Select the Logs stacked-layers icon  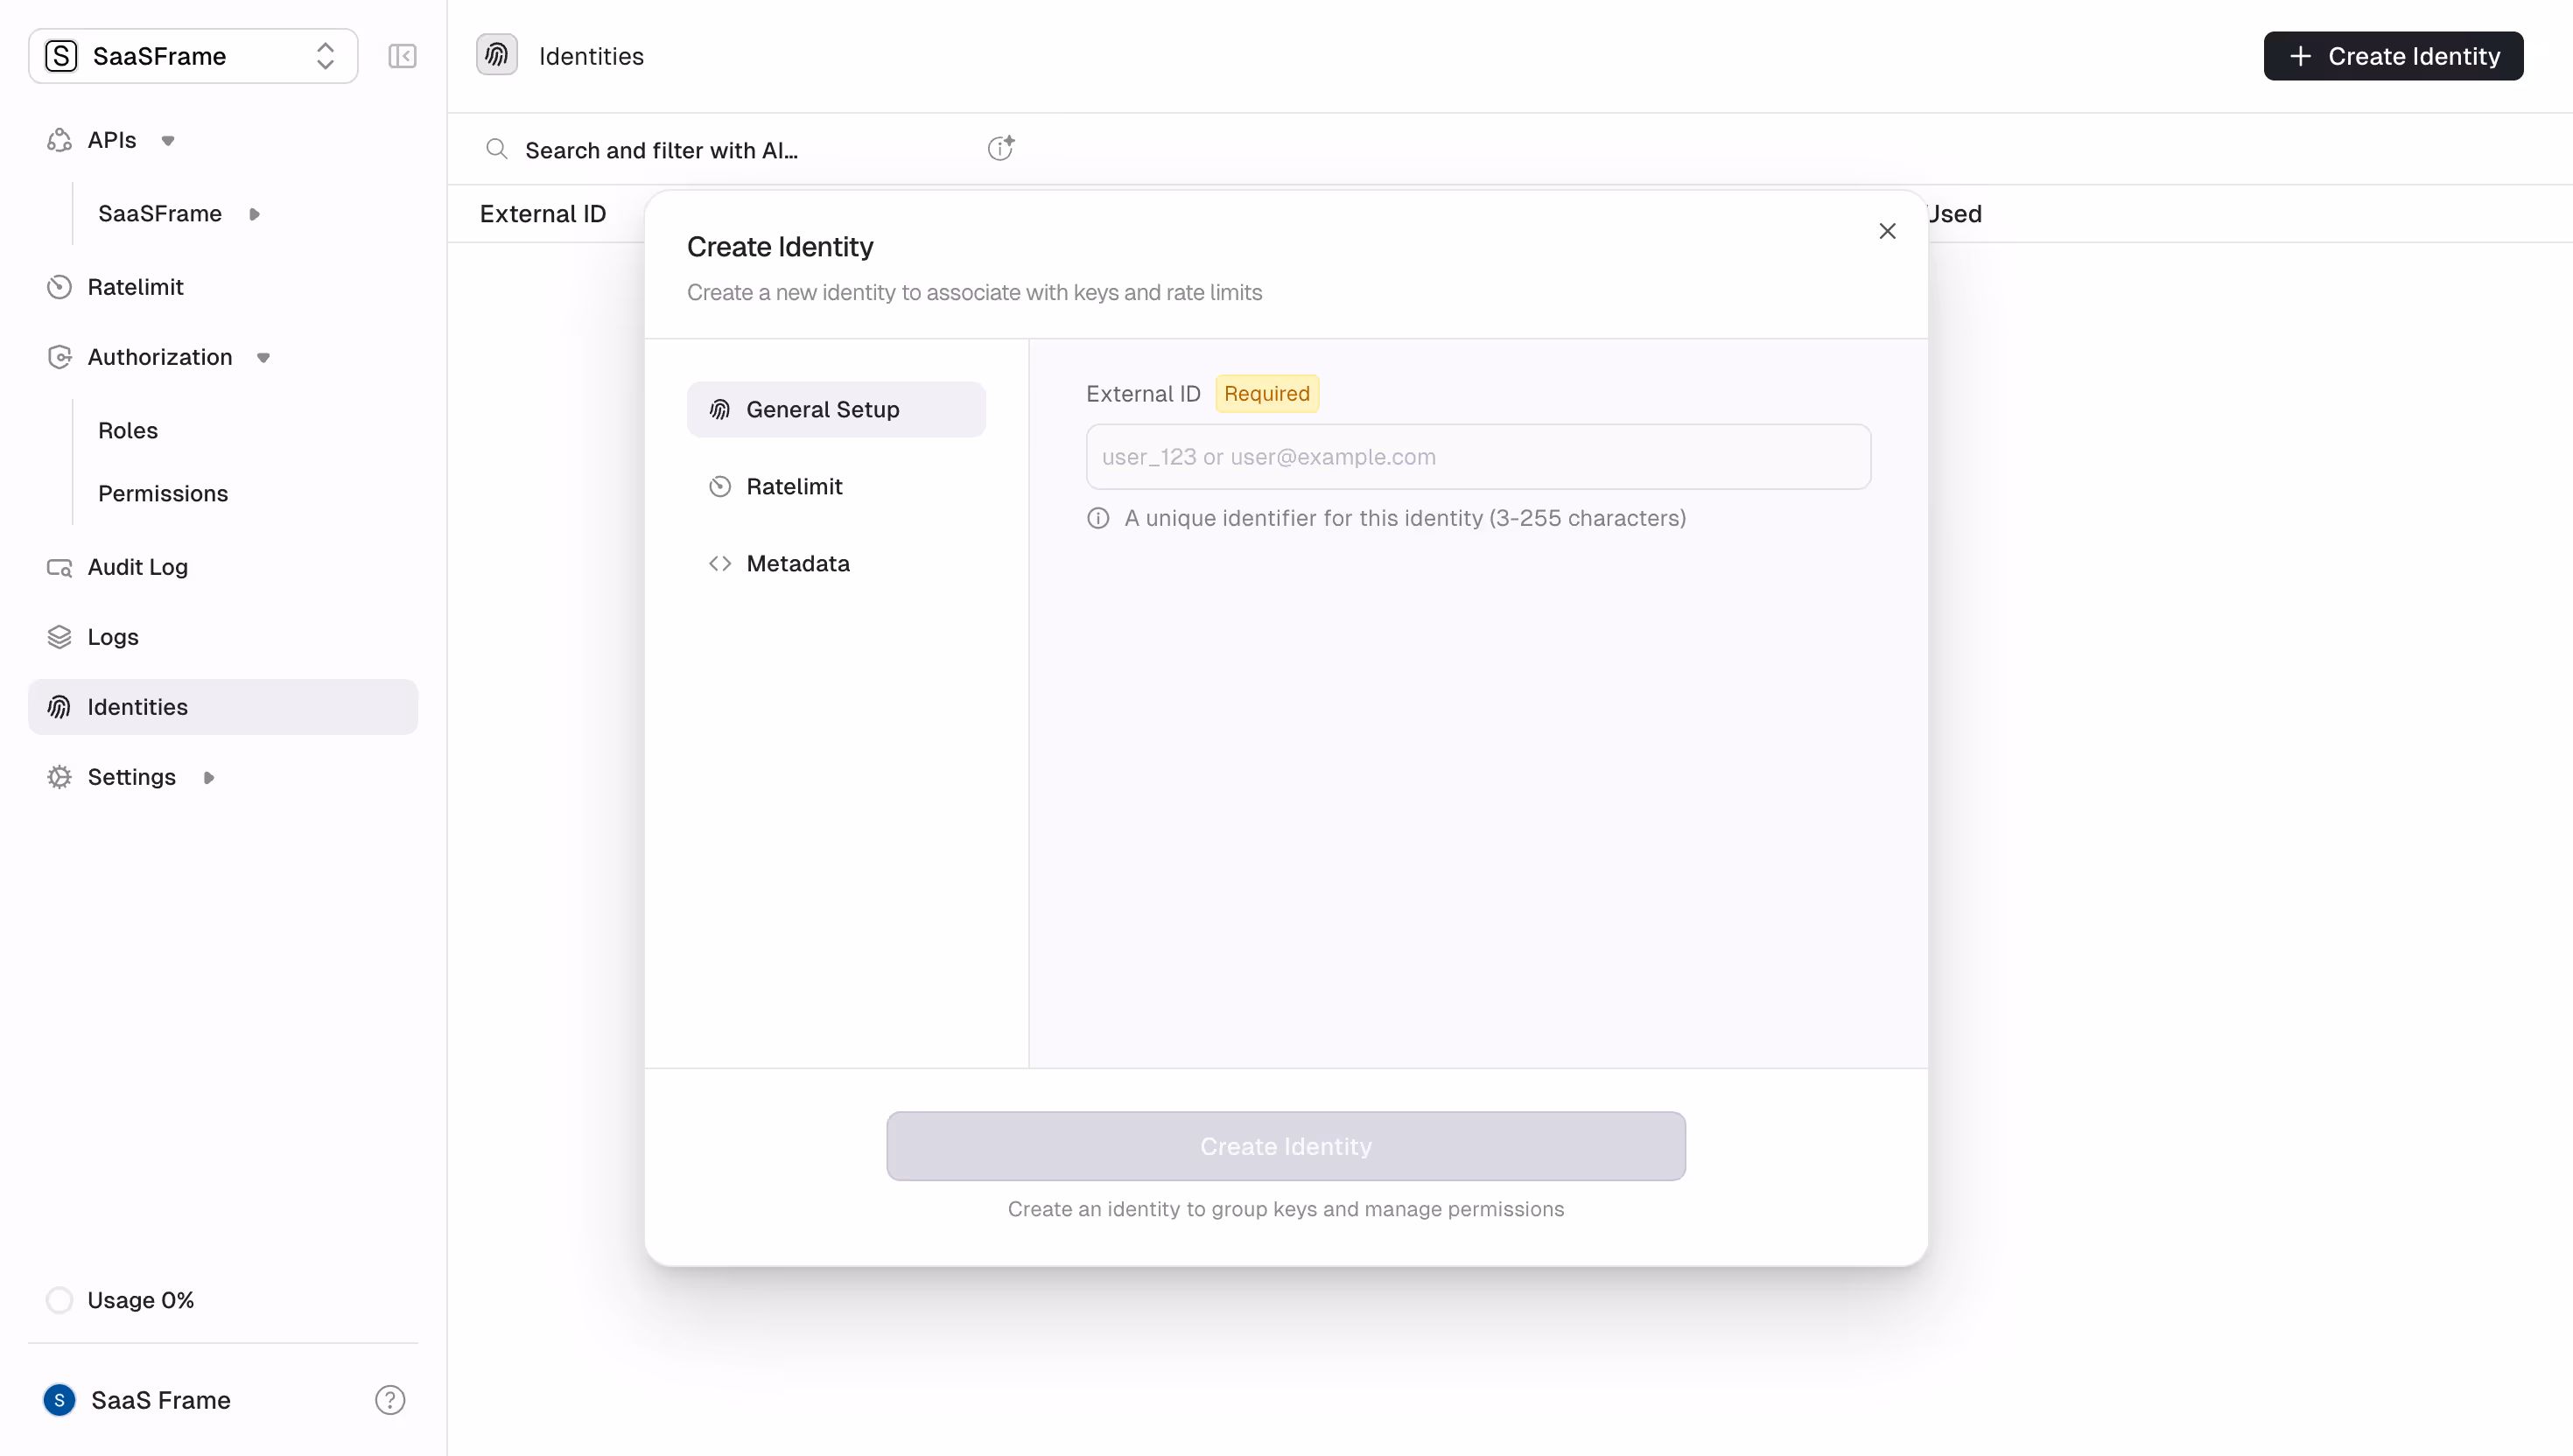60,637
